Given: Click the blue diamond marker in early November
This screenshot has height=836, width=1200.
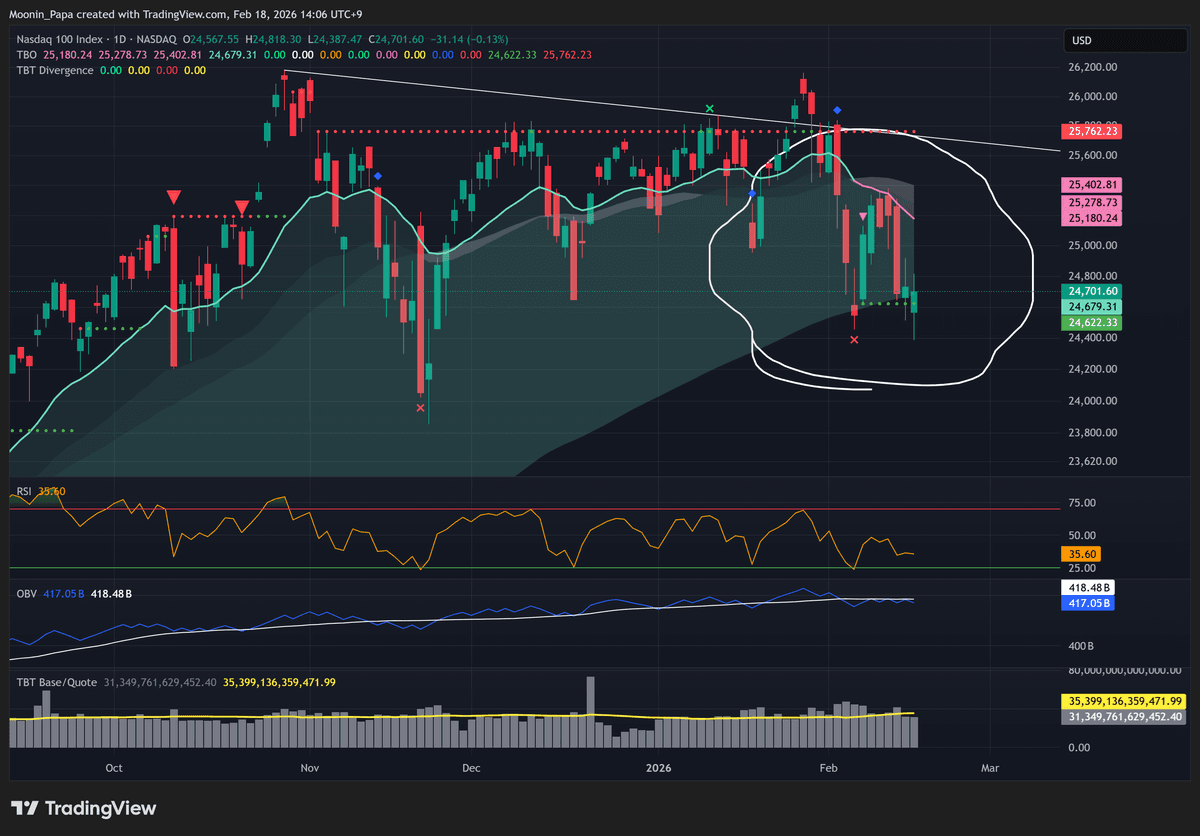Looking at the screenshot, I should [378, 176].
